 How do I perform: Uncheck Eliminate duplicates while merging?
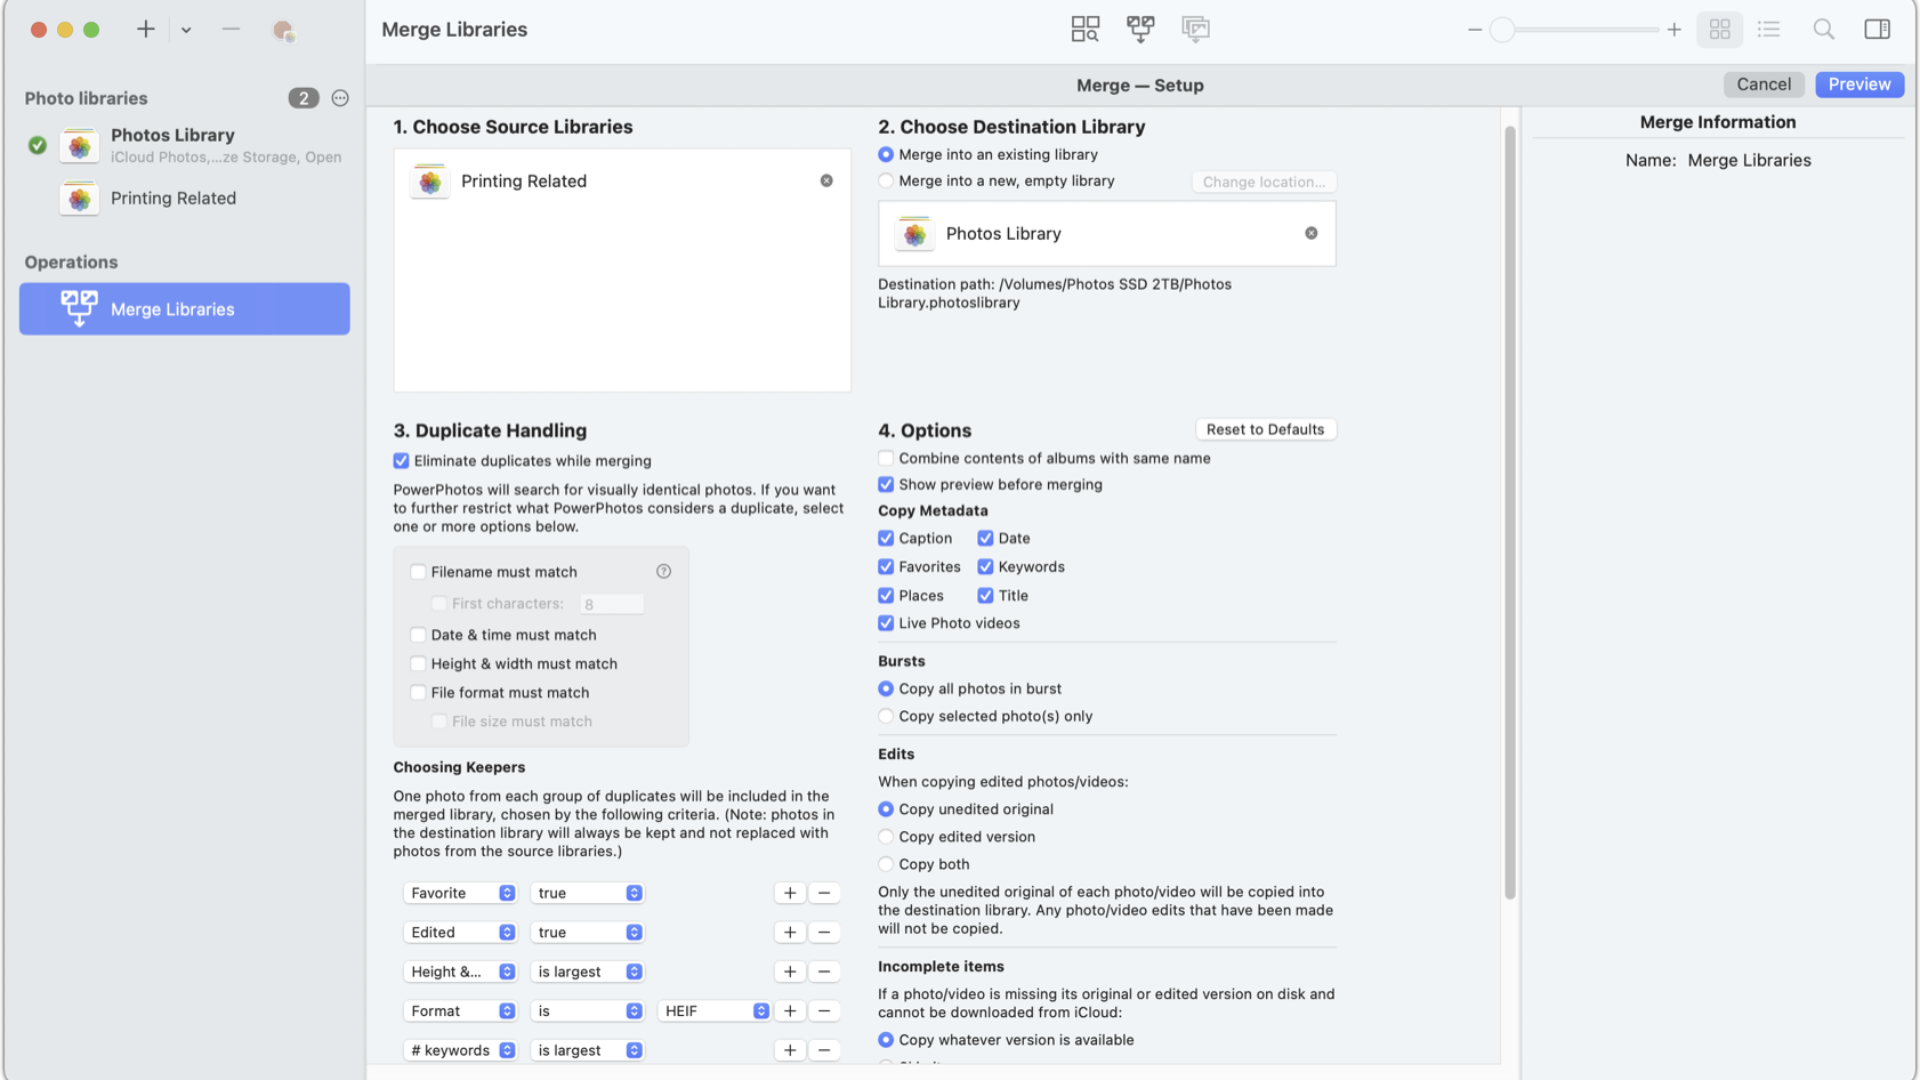point(401,461)
